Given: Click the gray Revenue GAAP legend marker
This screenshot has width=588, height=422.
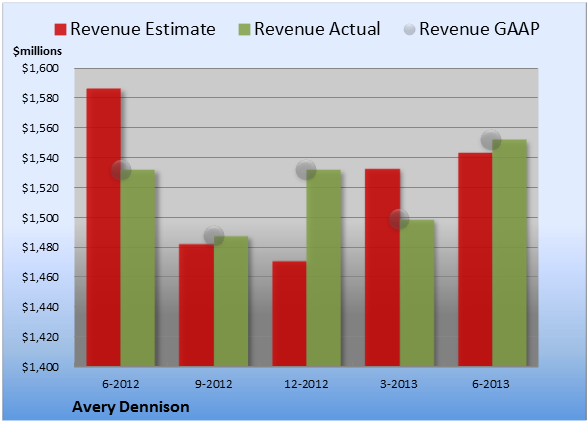Looking at the screenshot, I should tap(409, 29).
